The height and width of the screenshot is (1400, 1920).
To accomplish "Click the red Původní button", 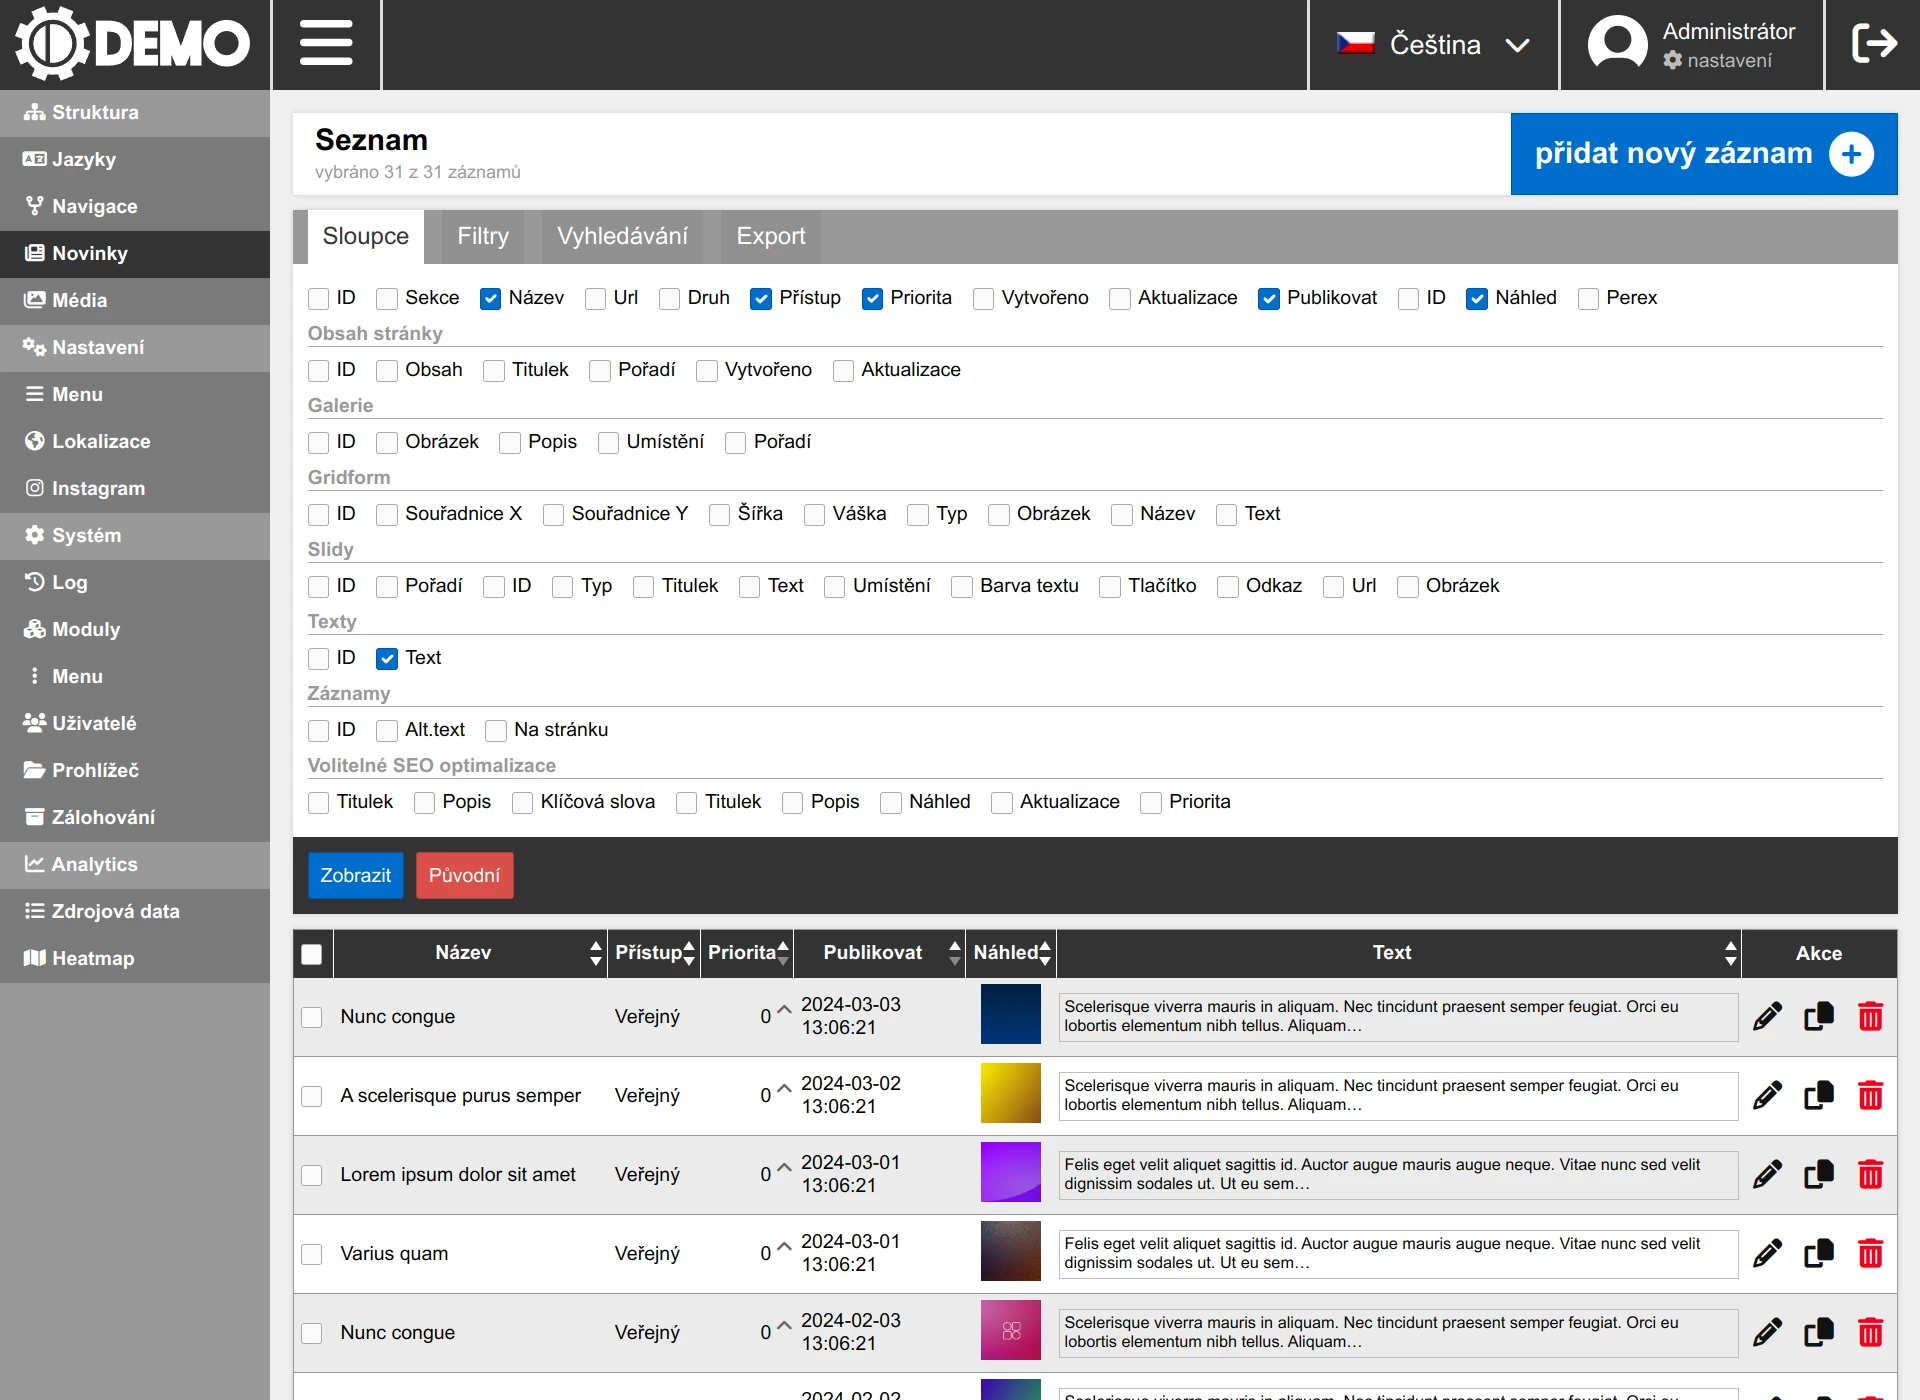I will pyautogui.click(x=464, y=875).
